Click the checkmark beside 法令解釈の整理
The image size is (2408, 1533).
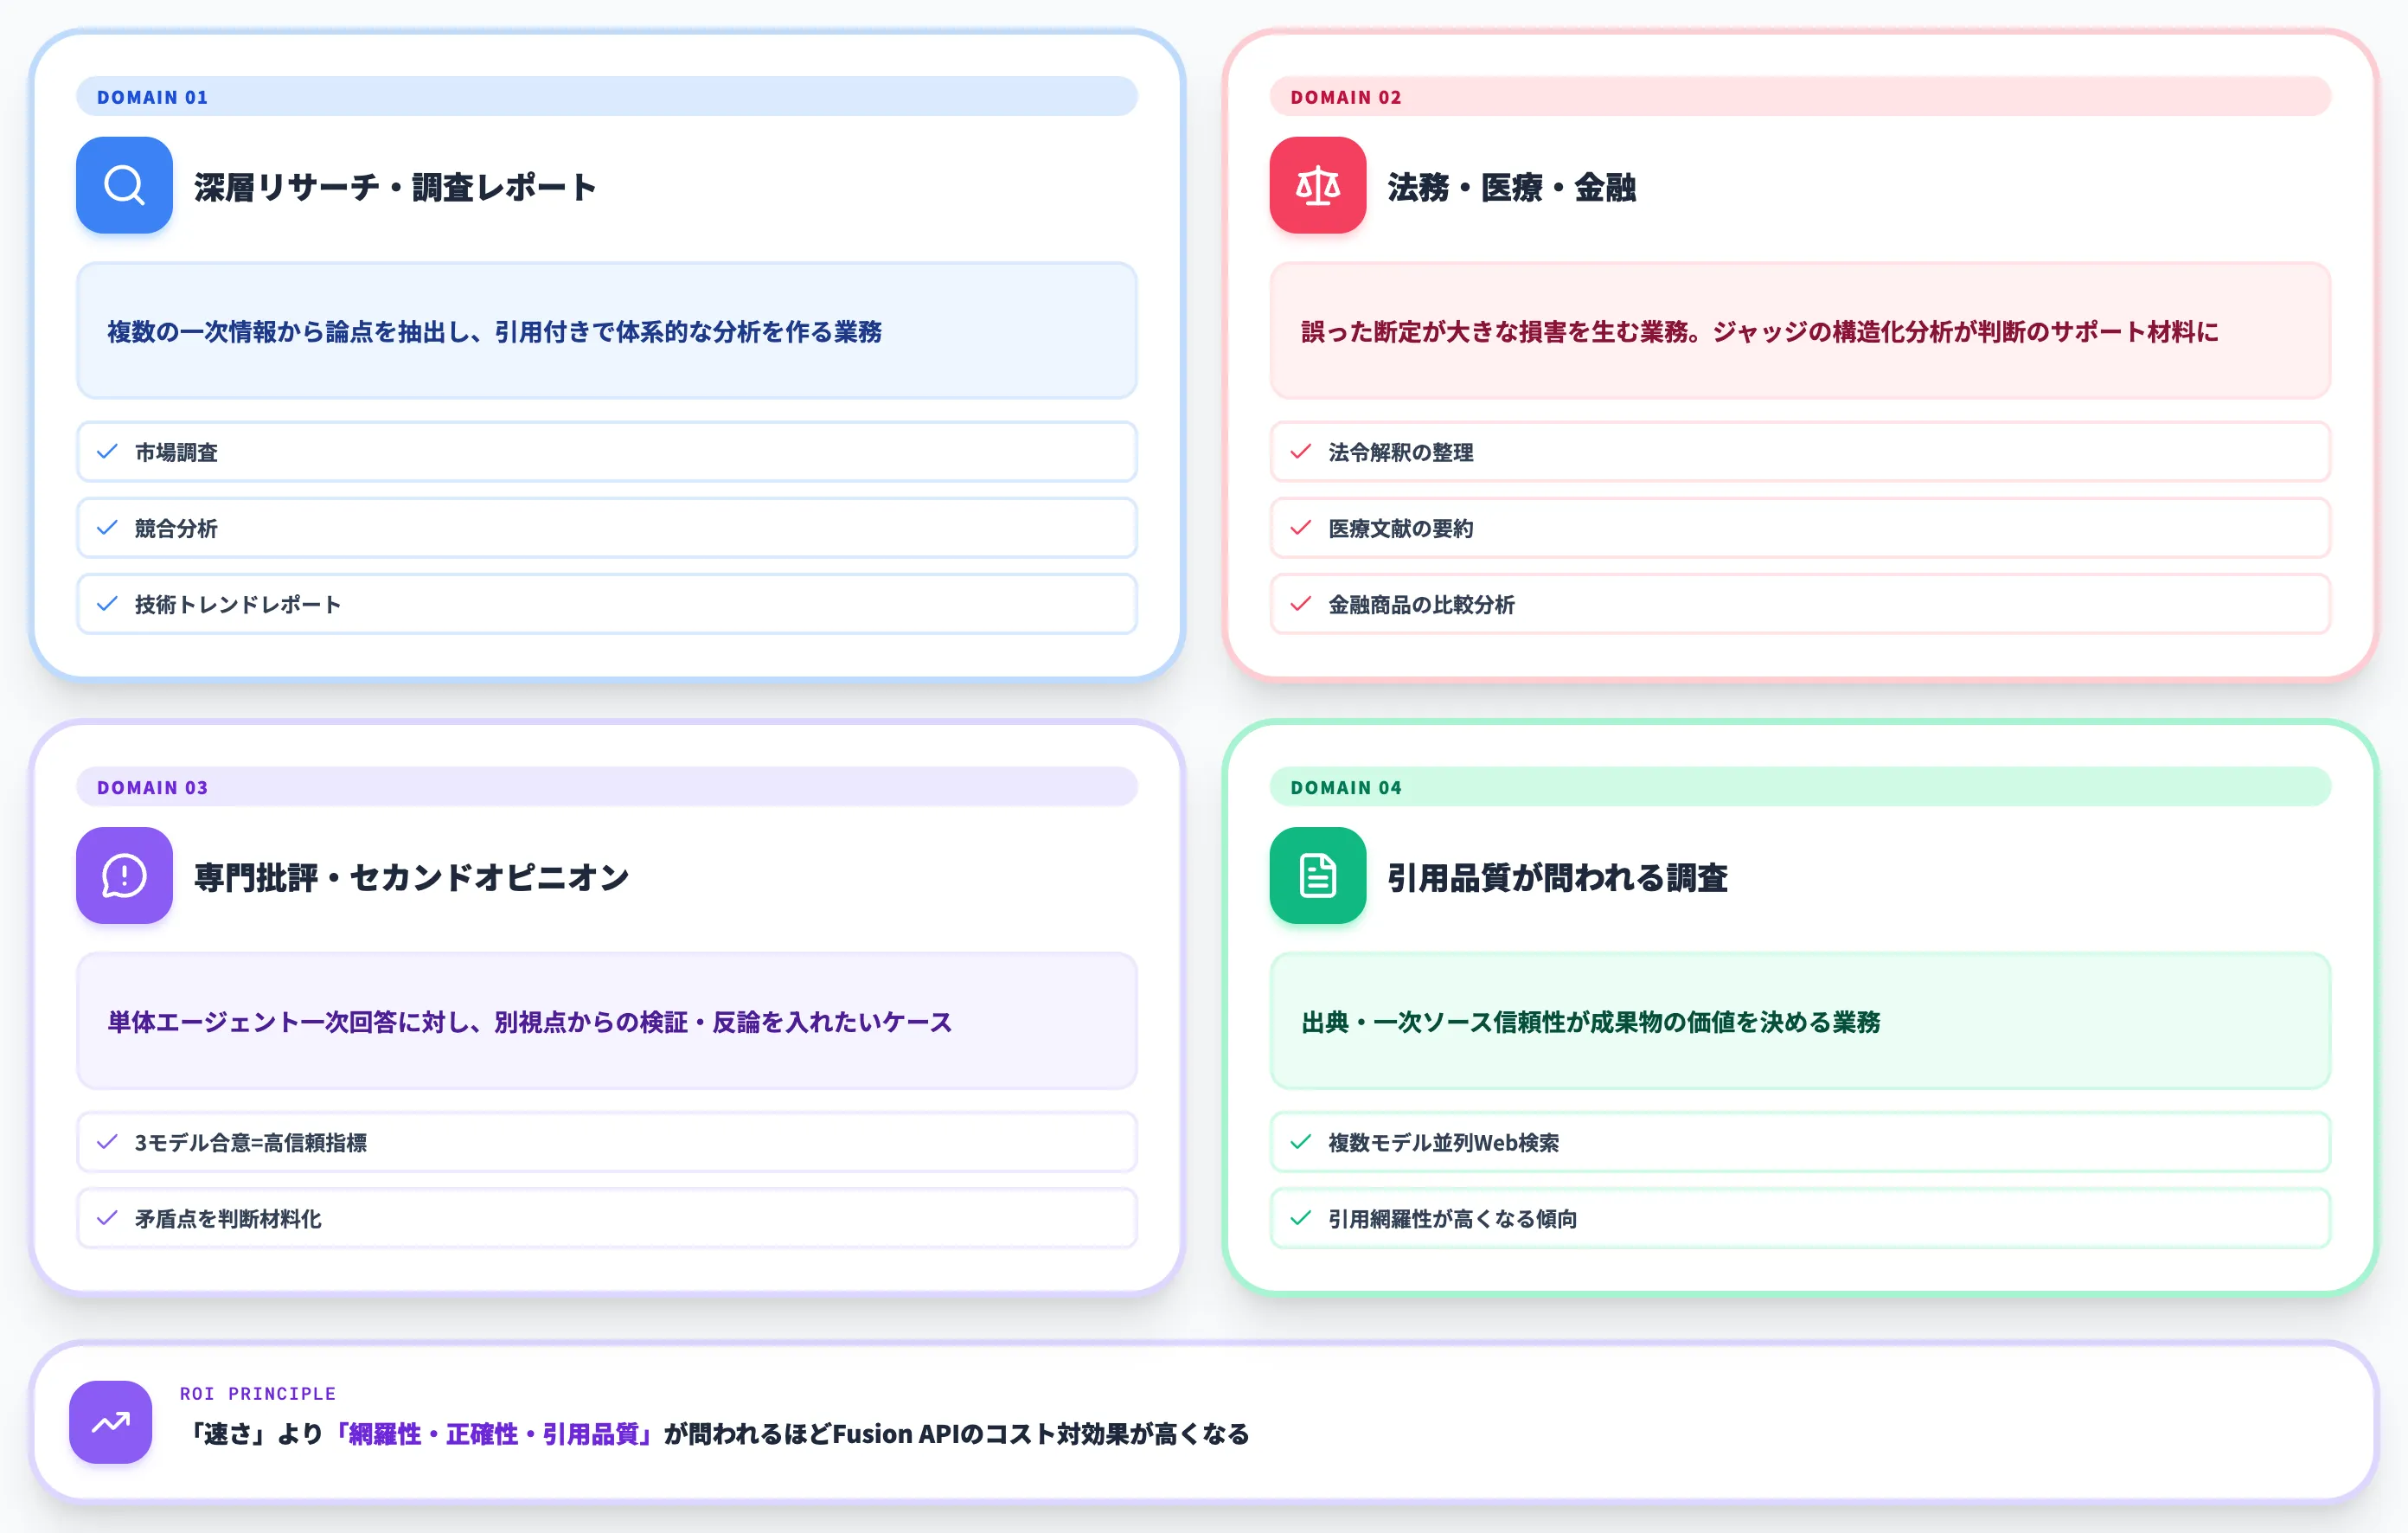(1300, 452)
